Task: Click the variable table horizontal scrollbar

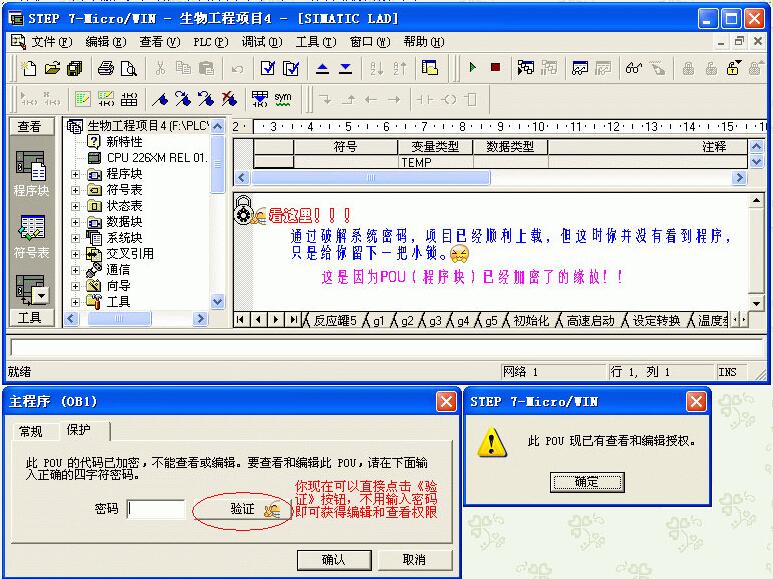Action: tap(371, 178)
